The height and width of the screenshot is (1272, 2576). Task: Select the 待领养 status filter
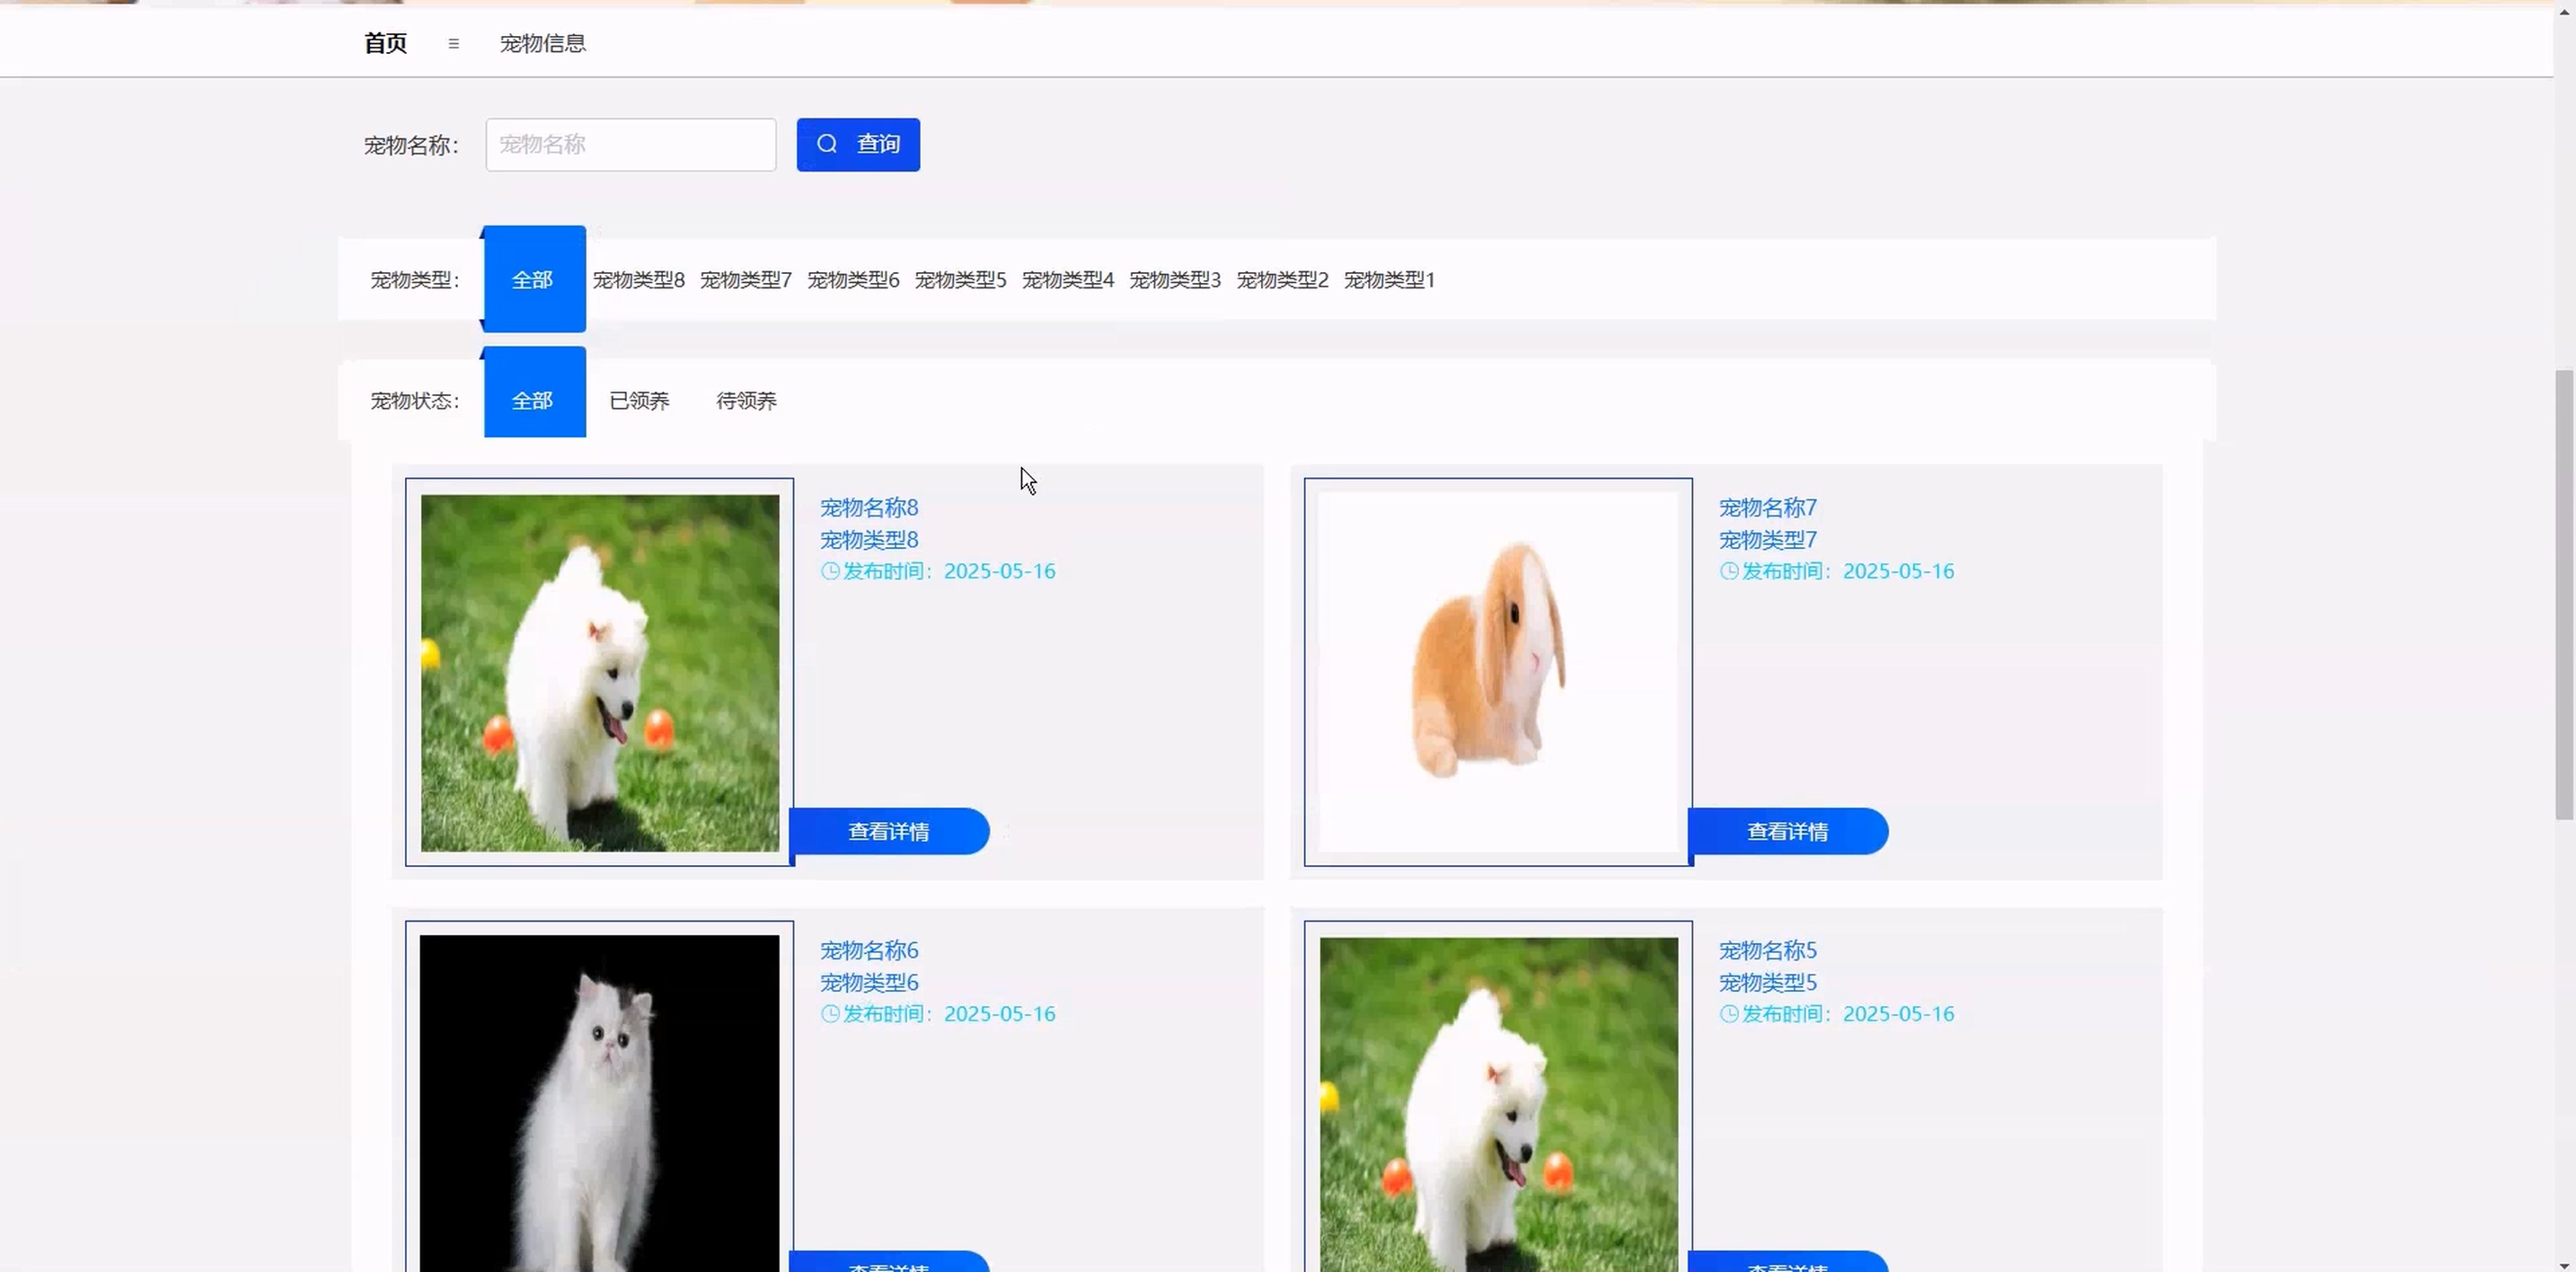pos(746,401)
